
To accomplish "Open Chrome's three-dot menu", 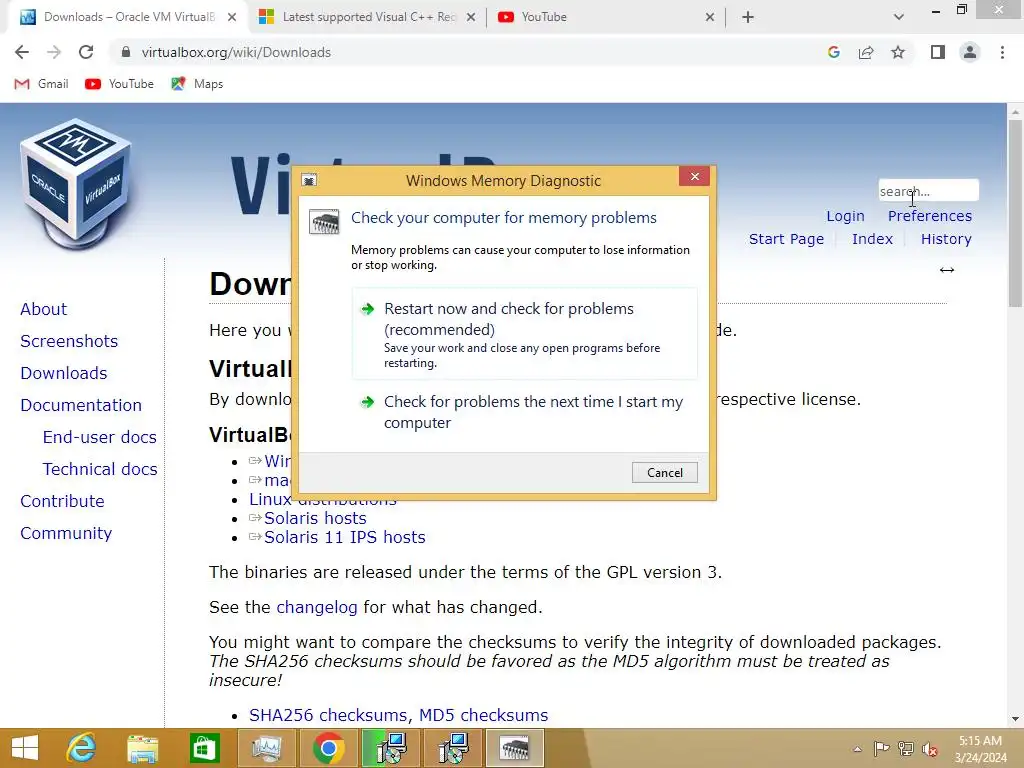I will [1002, 52].
